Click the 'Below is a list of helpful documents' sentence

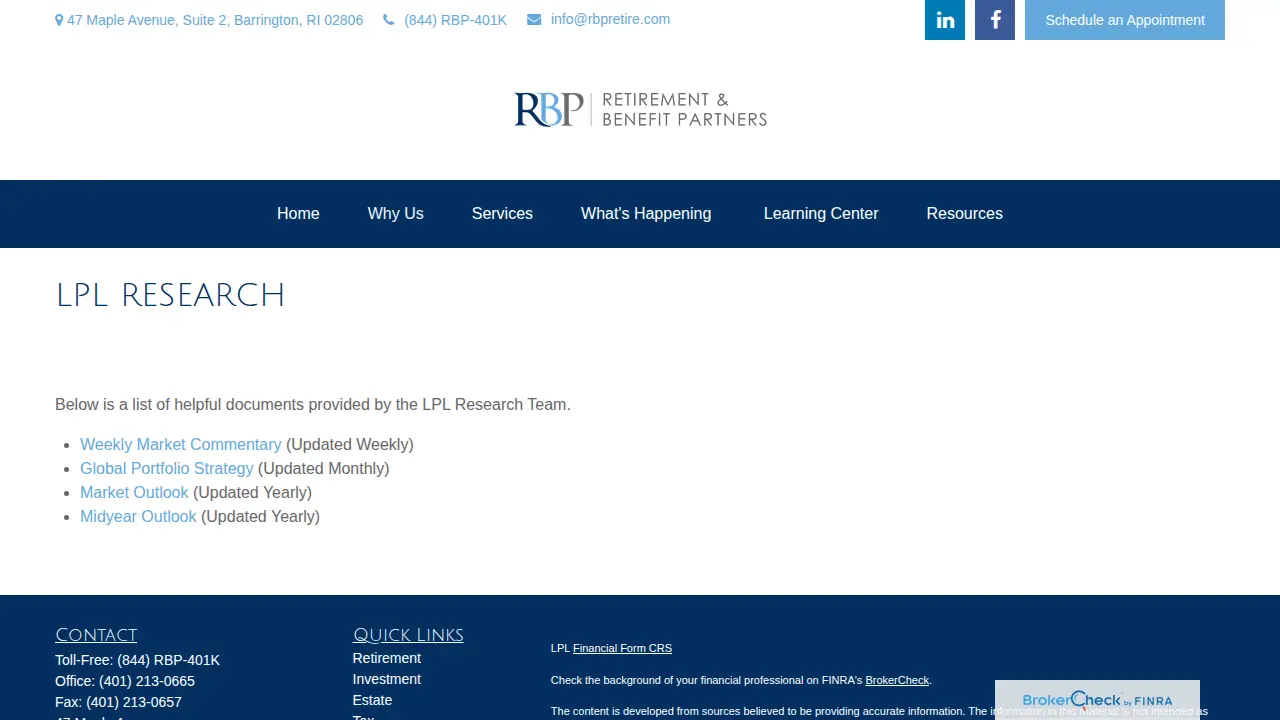[x=313, y=404]
